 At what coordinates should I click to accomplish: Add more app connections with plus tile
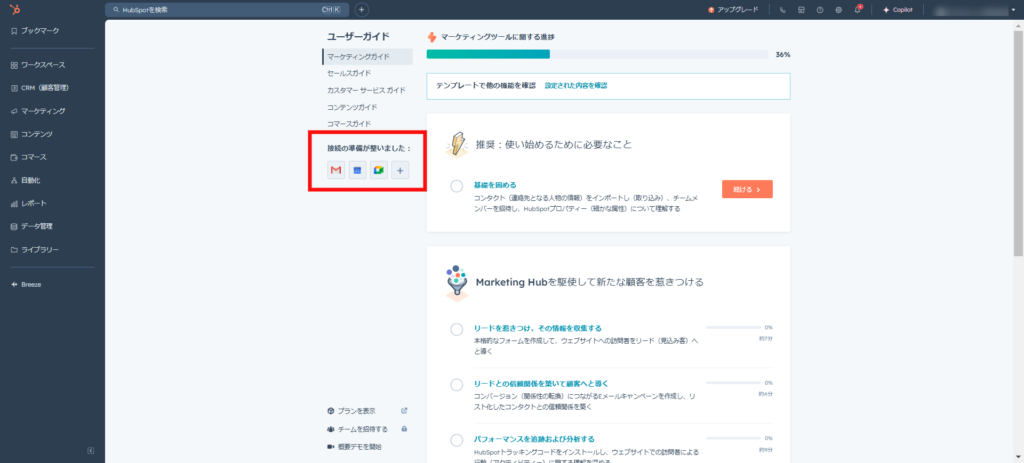point(400,170)
